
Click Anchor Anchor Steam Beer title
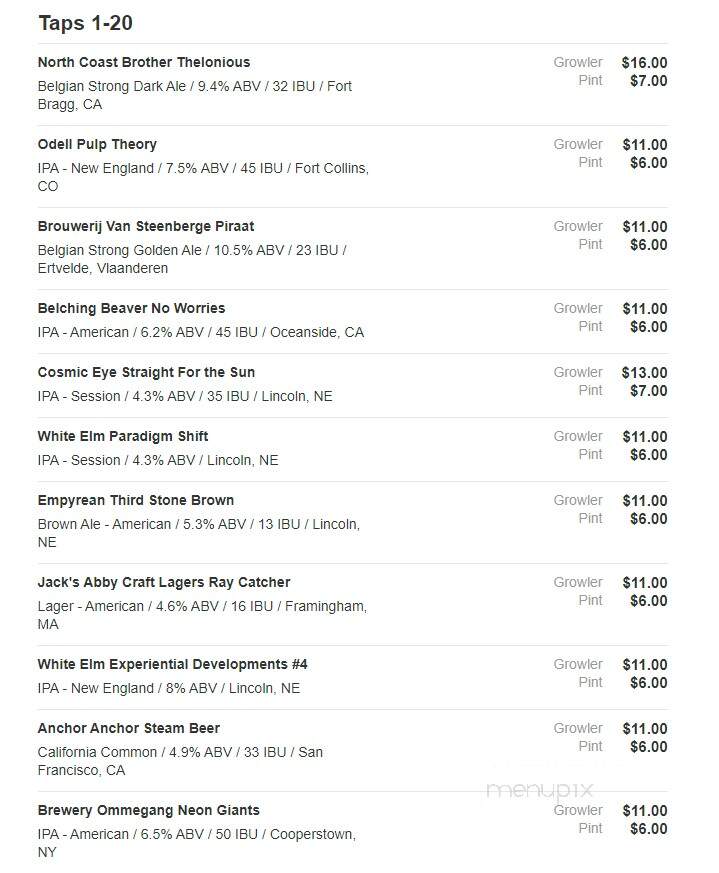pyautogui.click(x=129, y=728)
